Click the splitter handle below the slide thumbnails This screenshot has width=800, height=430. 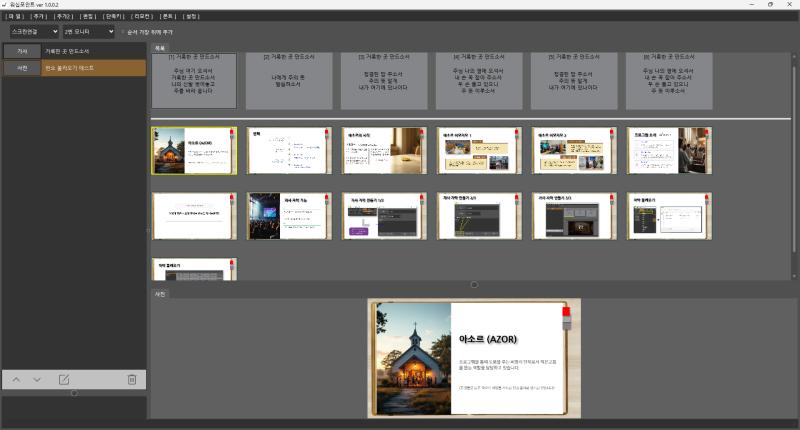(x=474, y=285)
